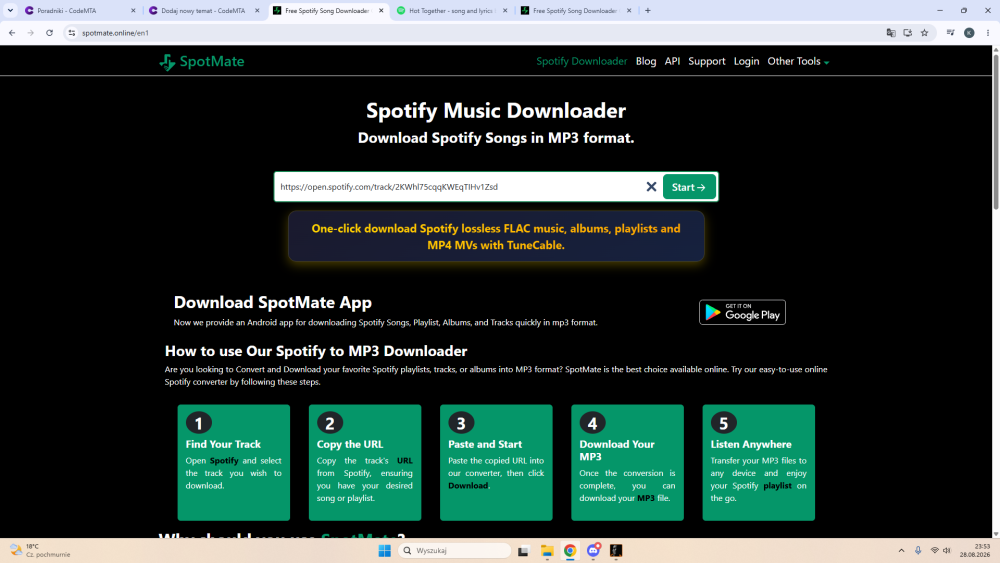Open Task View on the taskbar

523,550
